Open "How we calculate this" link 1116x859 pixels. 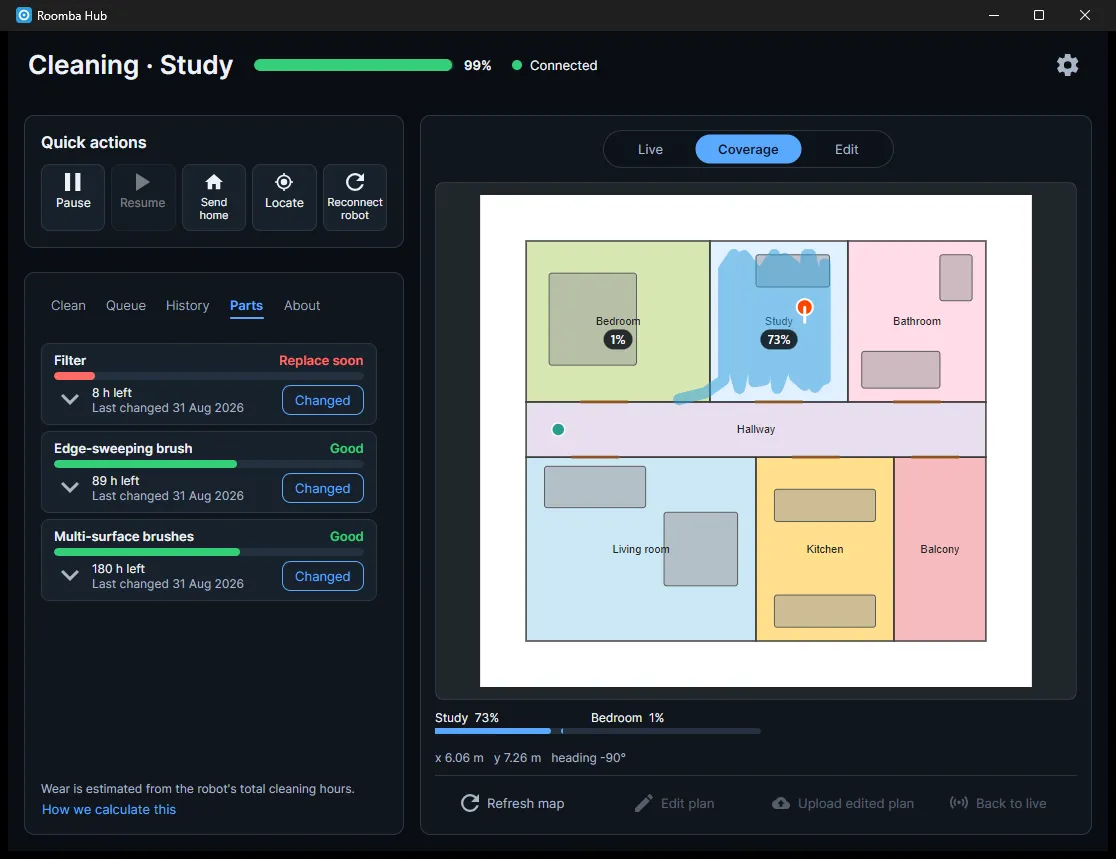pos(109,809)
